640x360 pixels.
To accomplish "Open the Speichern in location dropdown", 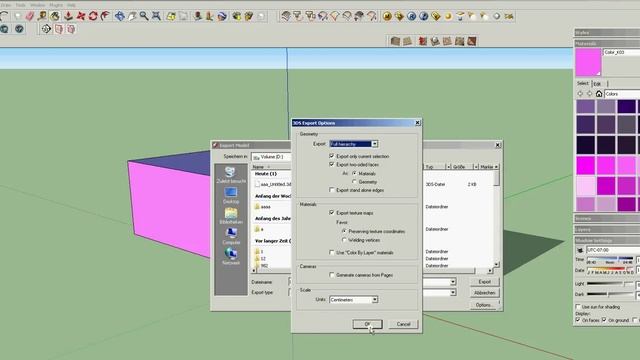I will coord(271,157).
